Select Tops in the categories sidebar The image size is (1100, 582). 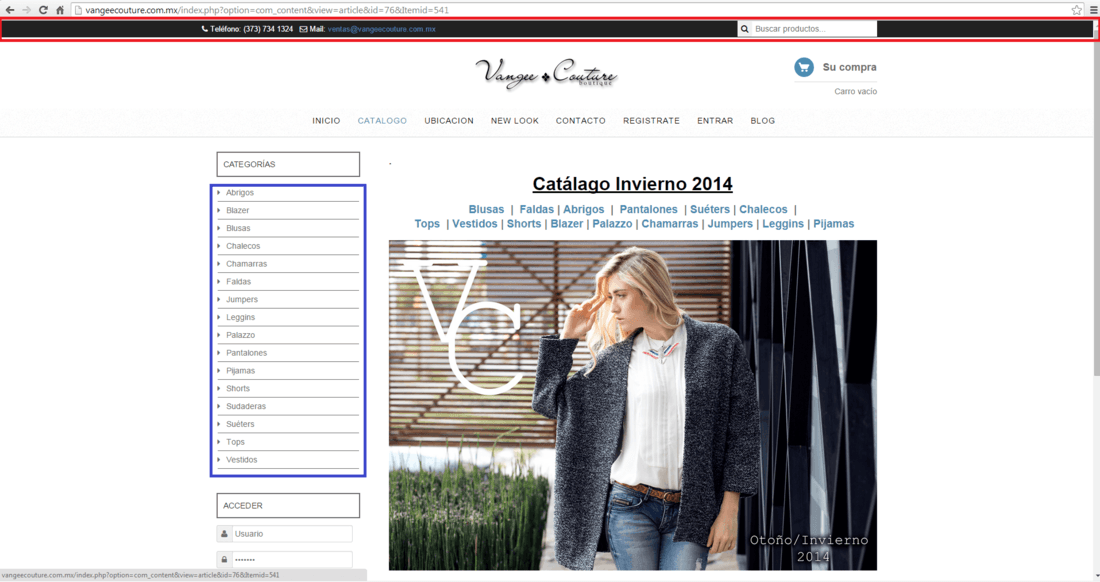point(235,442)
